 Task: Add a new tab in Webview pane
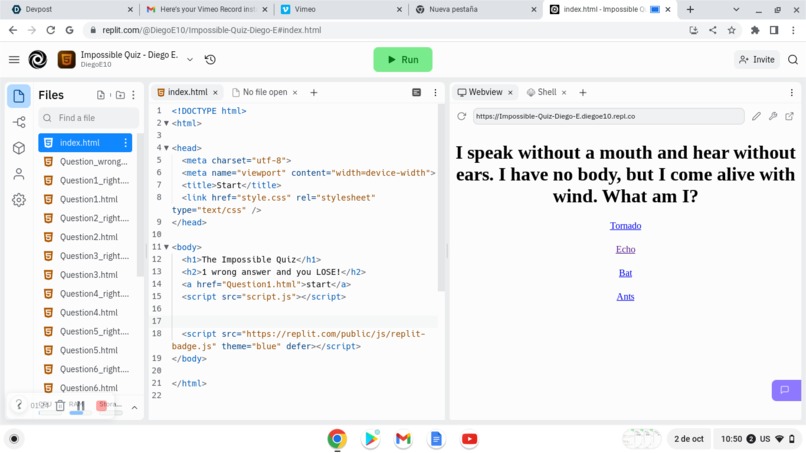click(x=582, y=93)
